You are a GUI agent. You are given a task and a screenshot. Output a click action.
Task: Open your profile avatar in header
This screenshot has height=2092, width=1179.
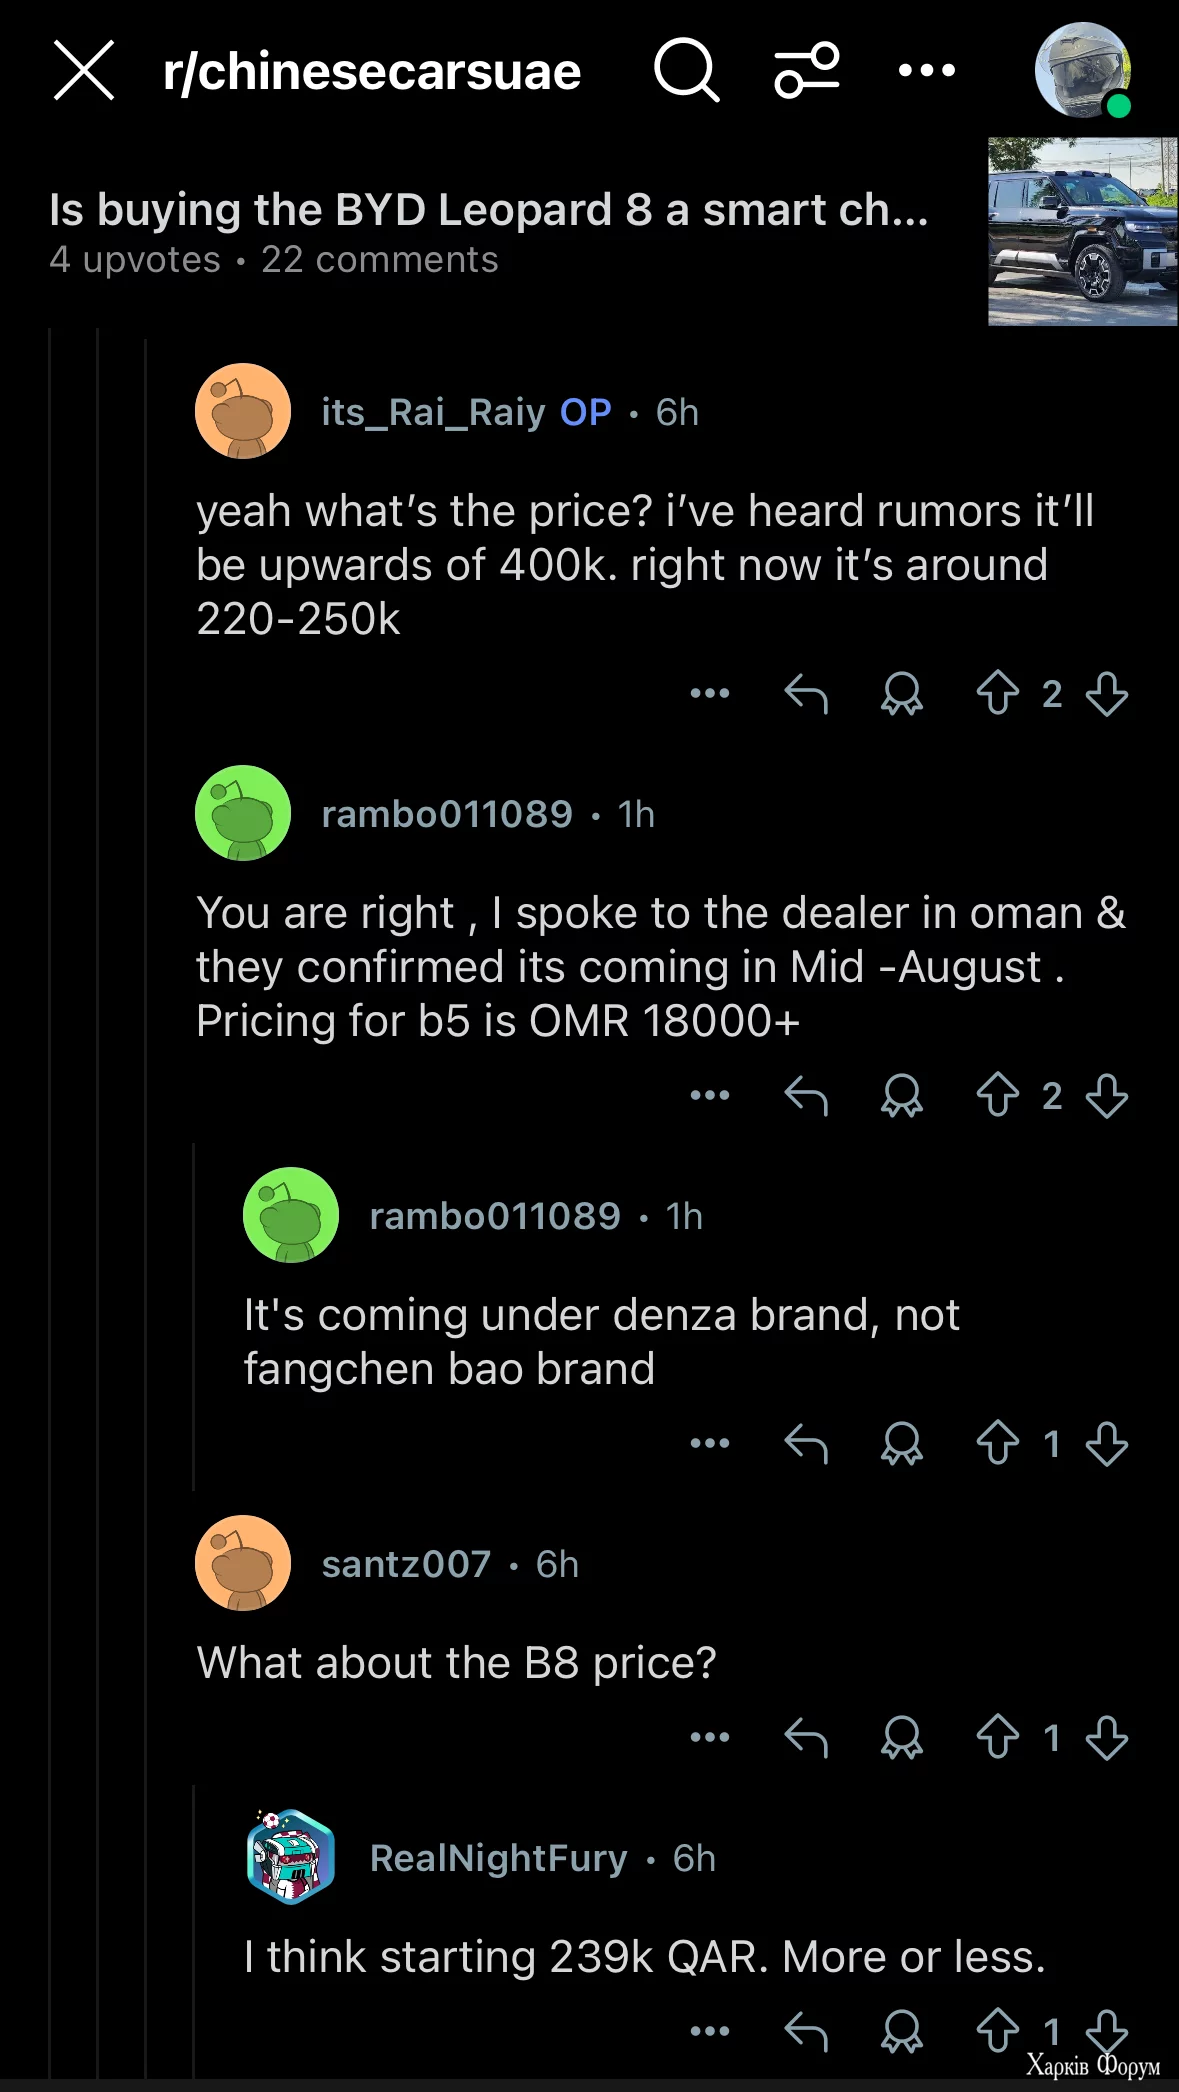pyautogui.click(x=1082, y=71)
